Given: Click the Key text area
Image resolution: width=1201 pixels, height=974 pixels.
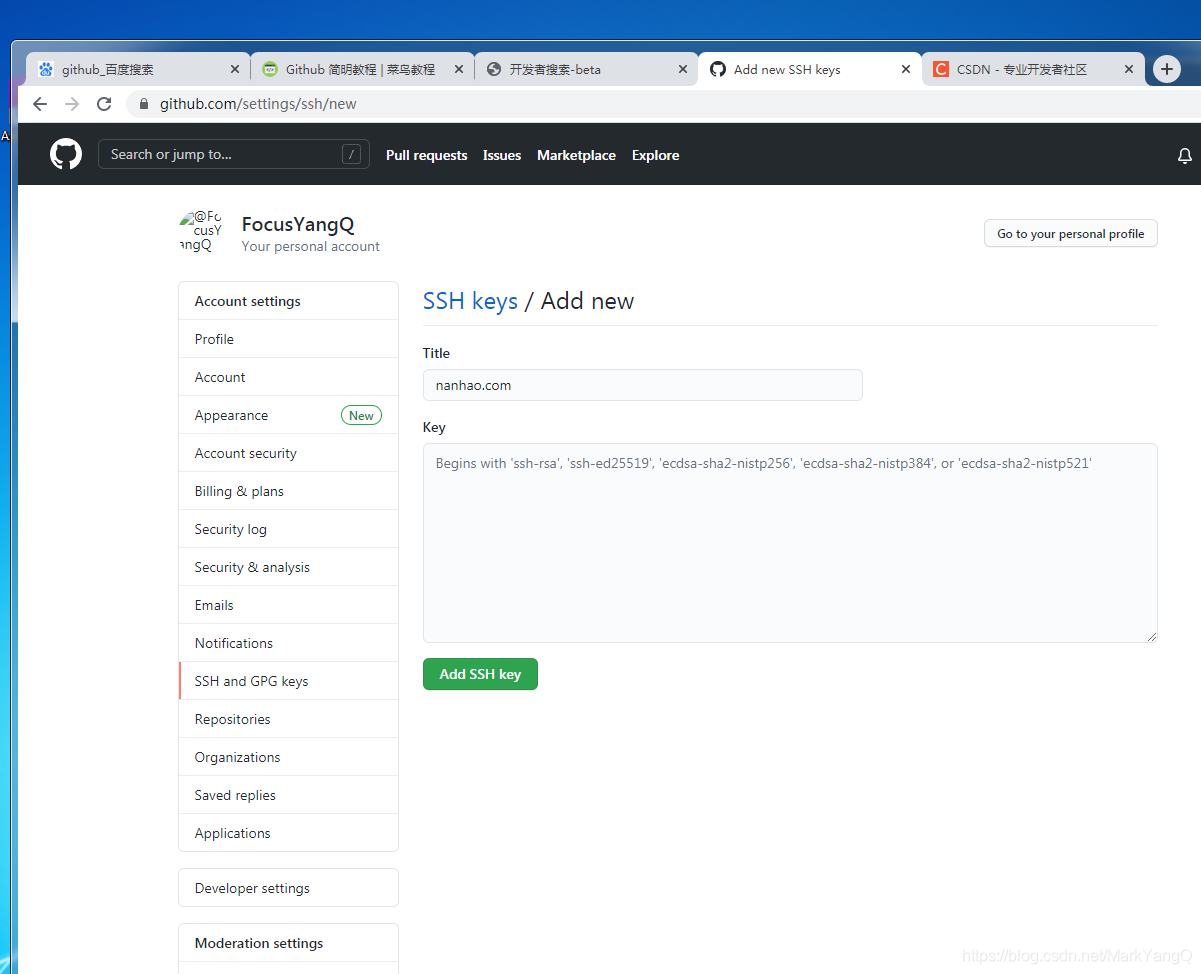Looking at the screenshot, I should click(790, 543).
